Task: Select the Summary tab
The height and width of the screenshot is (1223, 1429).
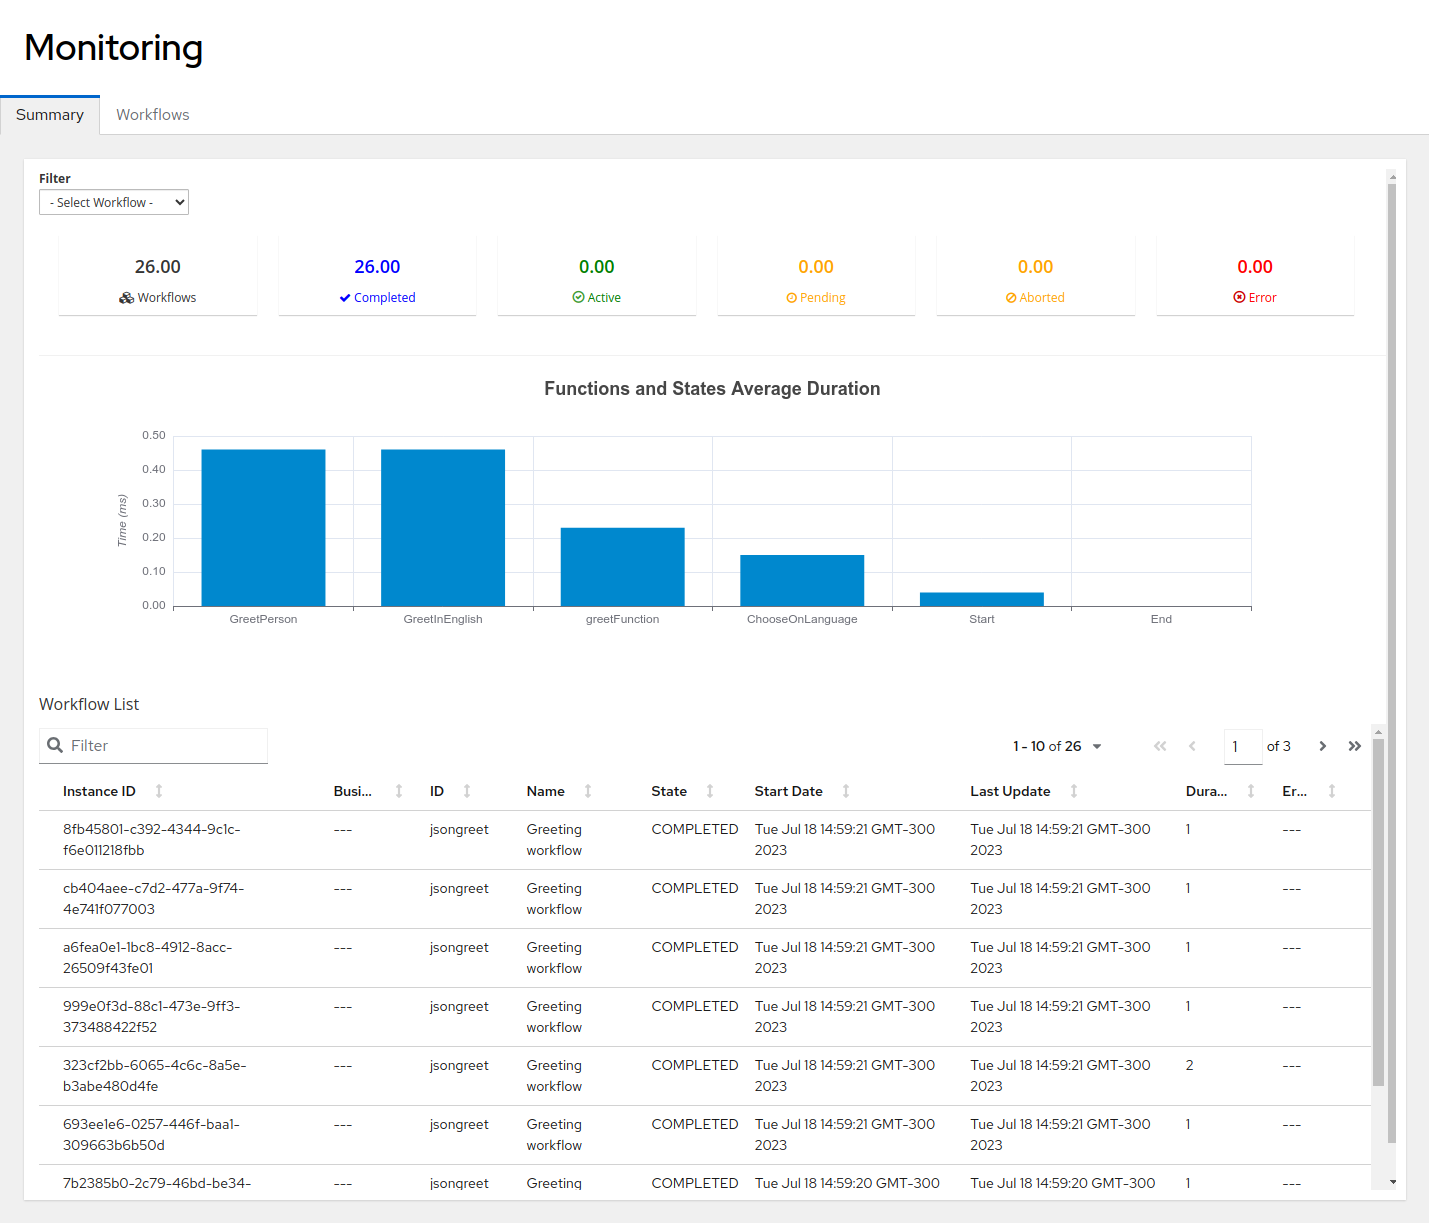Action: [50, 114]
